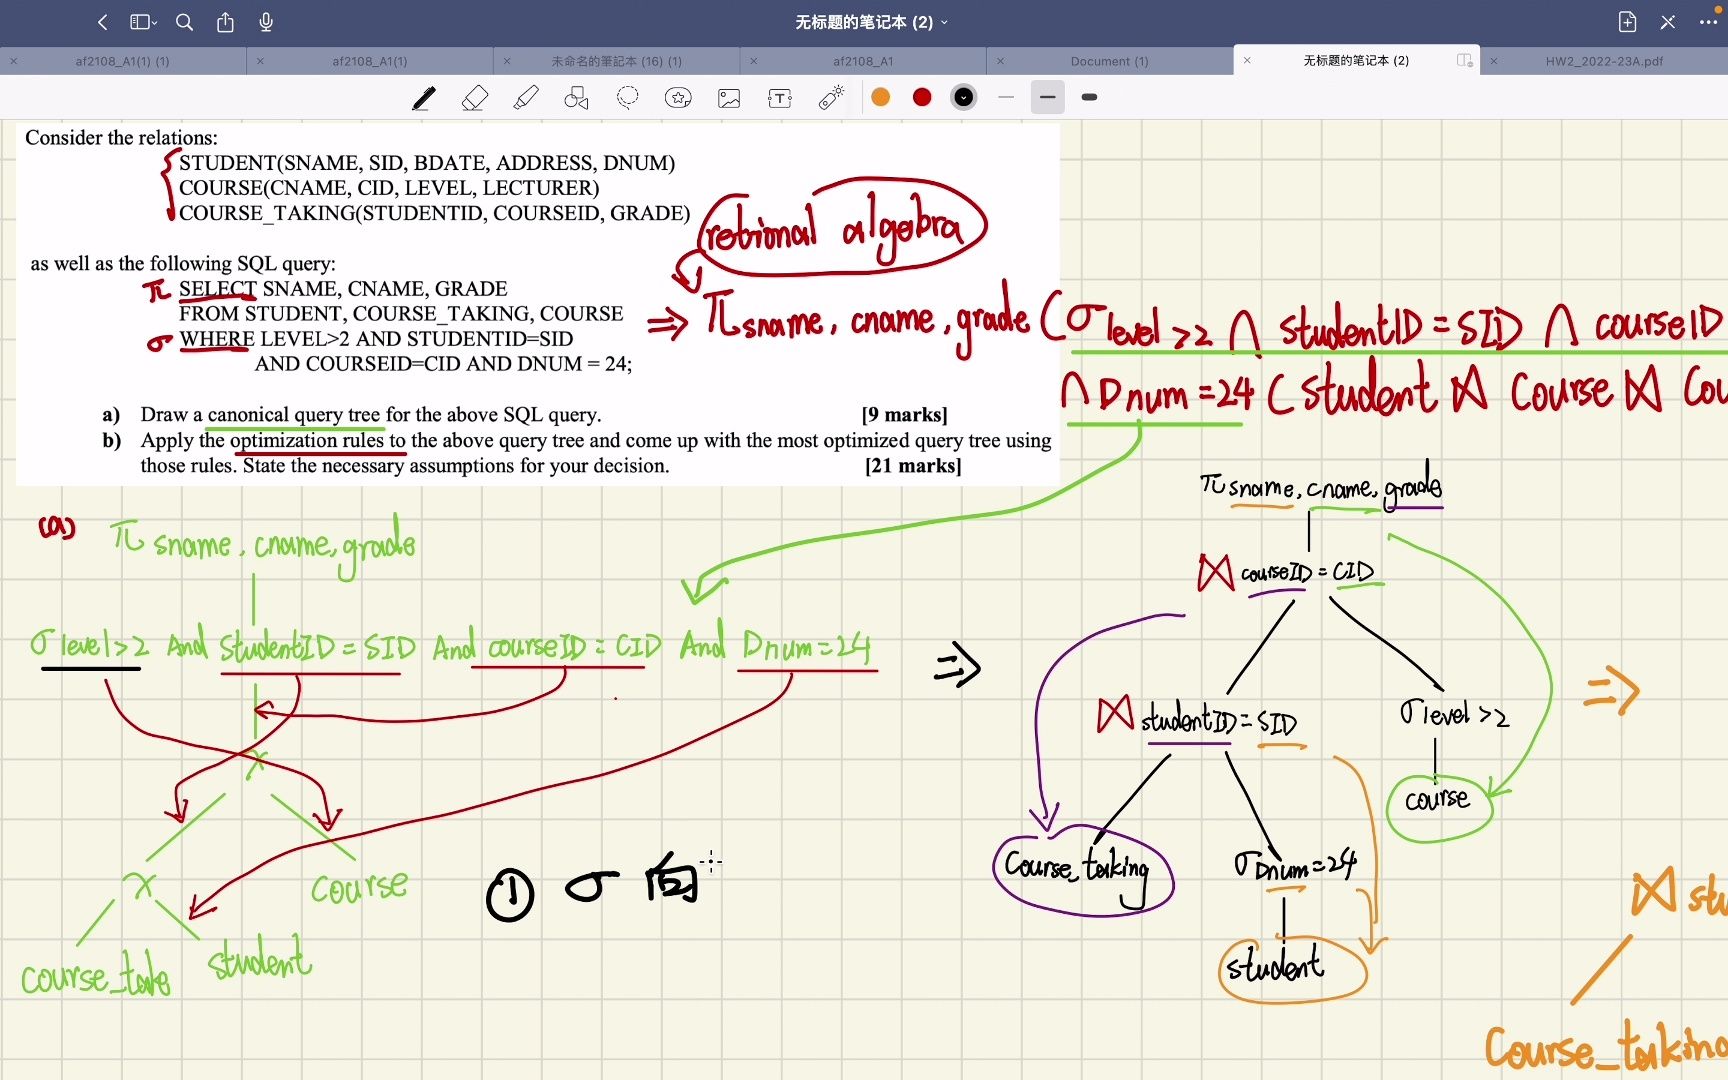Toggle the sidebar panel icon
Screen dimensions: 1728x1080
point(143,22)
